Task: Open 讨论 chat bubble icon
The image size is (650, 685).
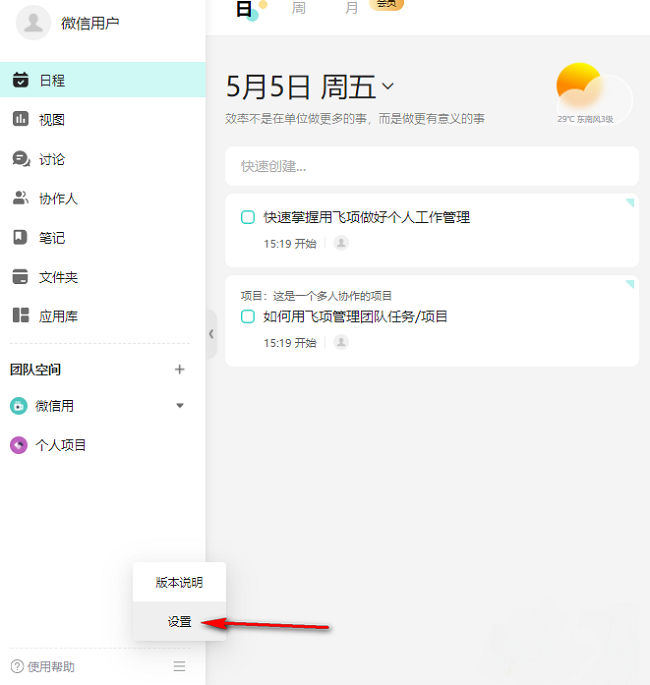Action: [x=20, y=159]
